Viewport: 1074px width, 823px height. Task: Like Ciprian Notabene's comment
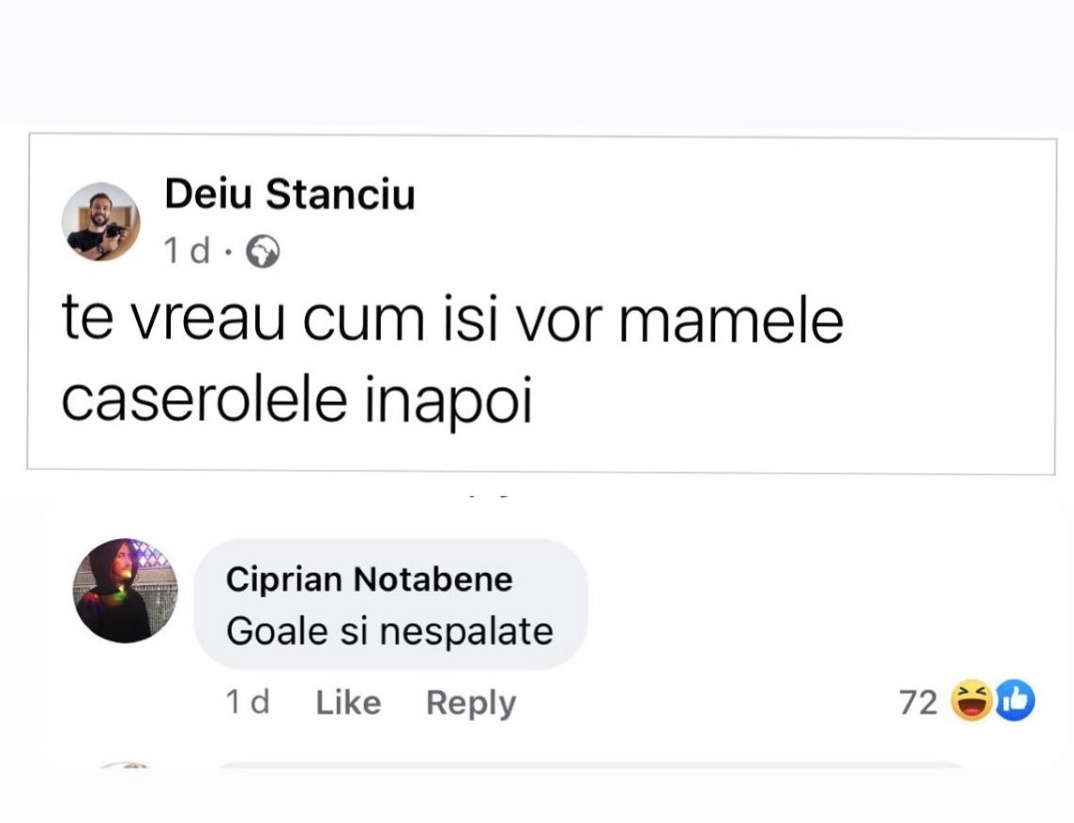point(348,703)
